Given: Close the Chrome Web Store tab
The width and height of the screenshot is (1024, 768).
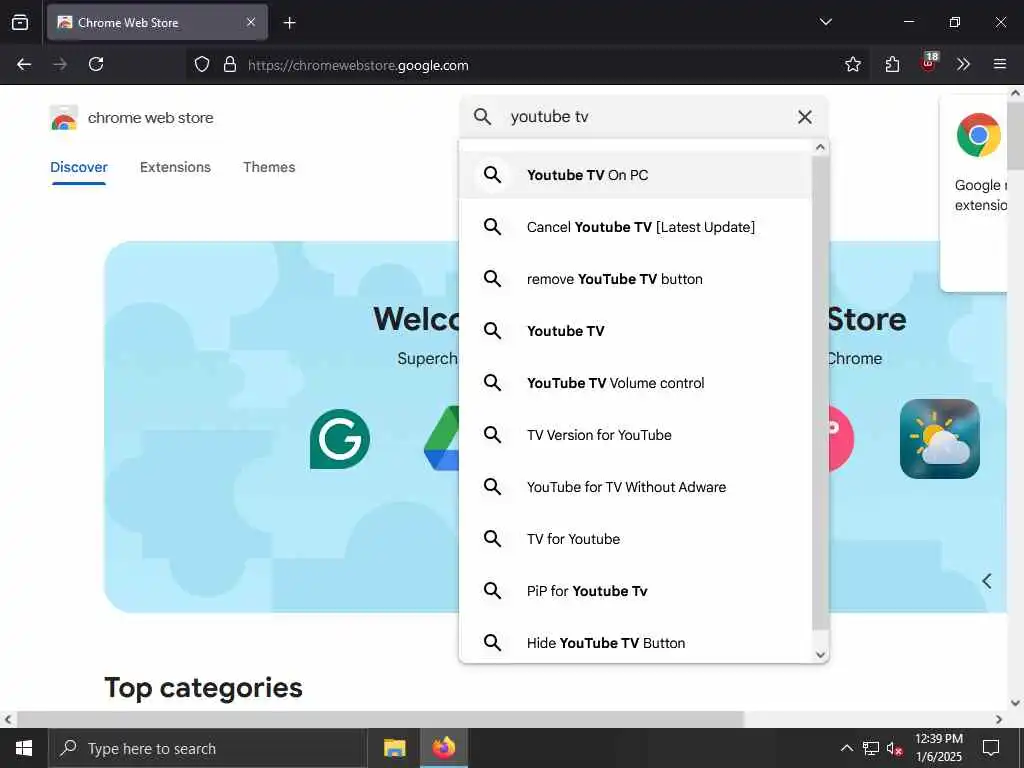Looking at the screenshot, I should tap(251, 22).
